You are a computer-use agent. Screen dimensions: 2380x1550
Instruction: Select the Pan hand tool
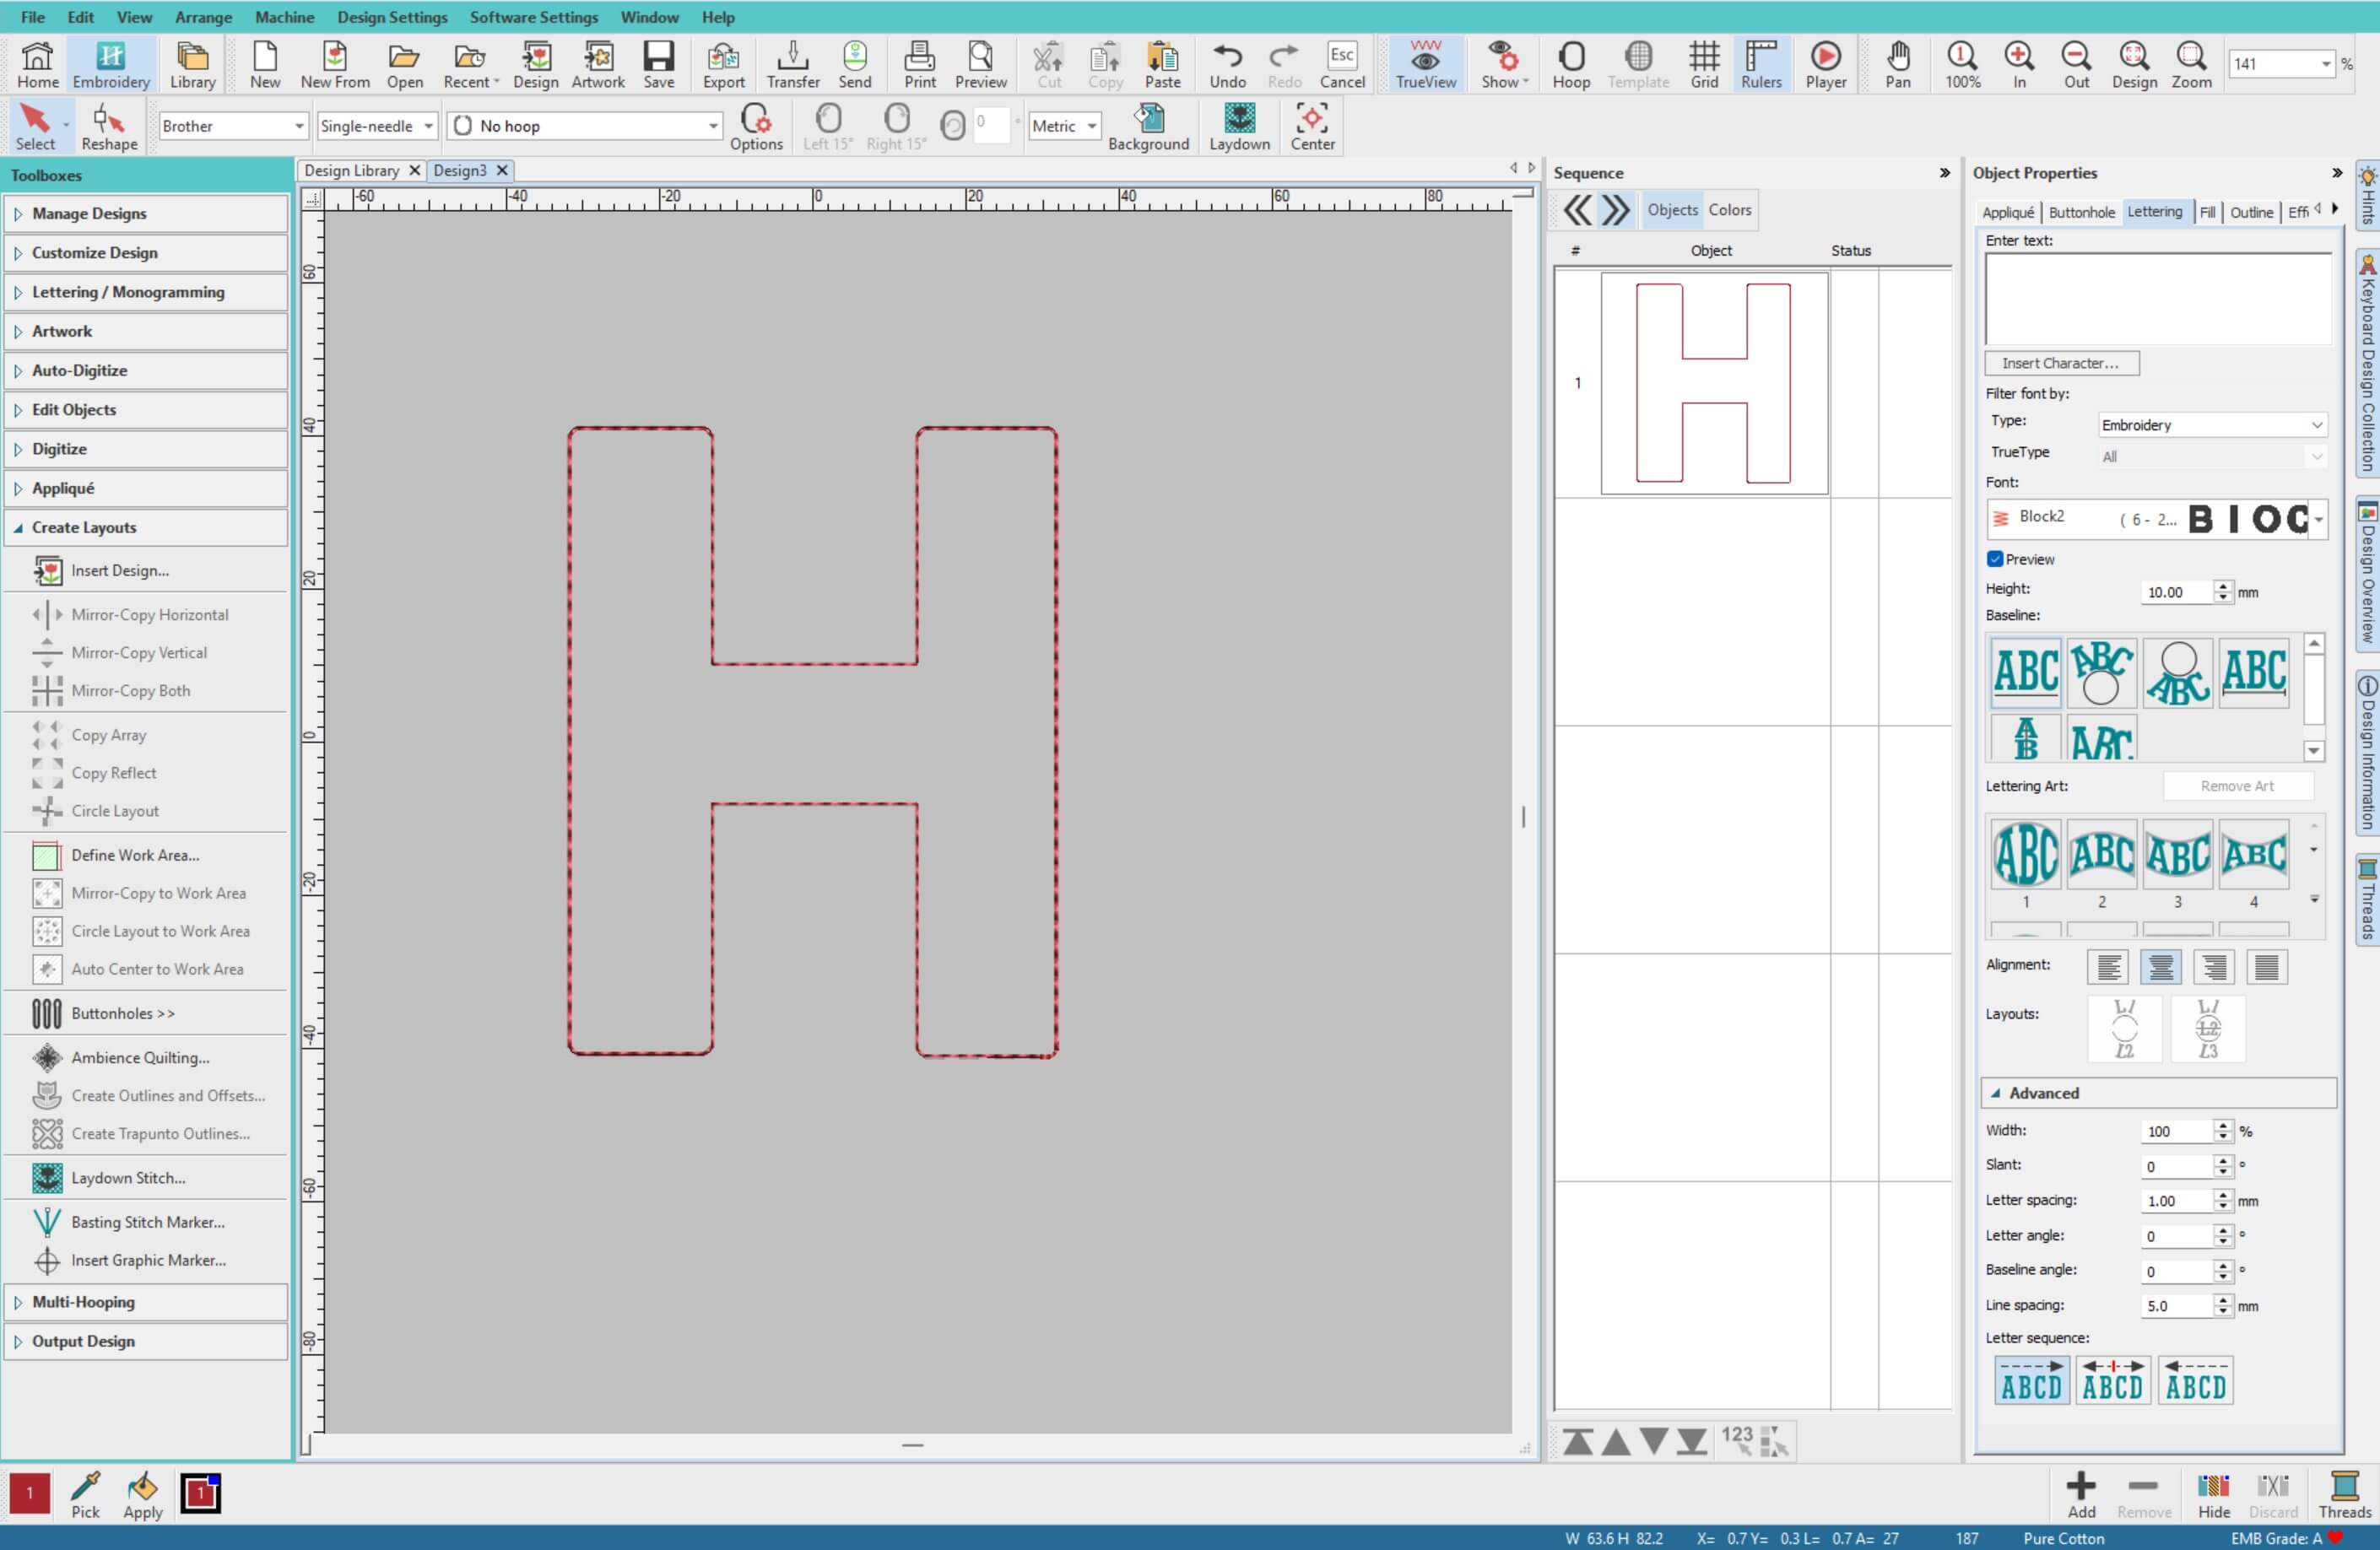click(1897, 64)
